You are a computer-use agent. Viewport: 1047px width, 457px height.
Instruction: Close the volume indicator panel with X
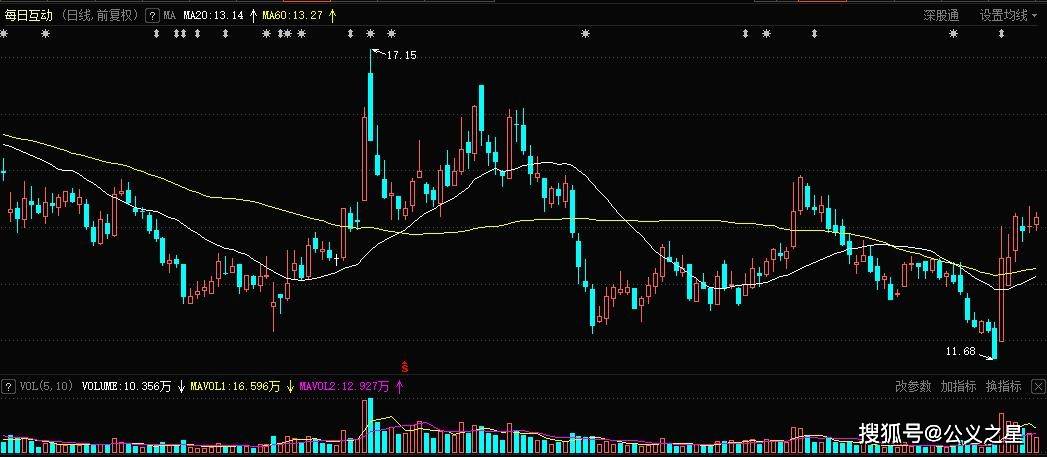pyautogui.click(x=1038, y=386)
